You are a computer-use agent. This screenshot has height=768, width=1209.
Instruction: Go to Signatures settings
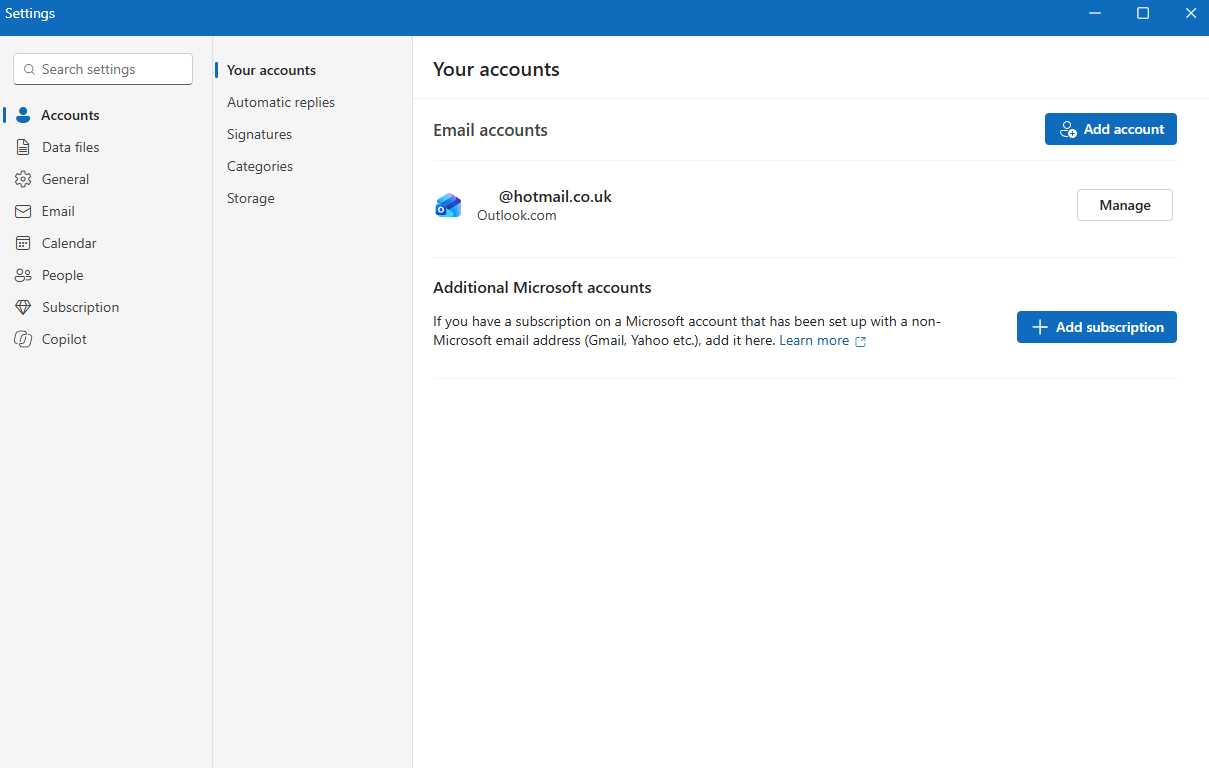pos(259,134)
